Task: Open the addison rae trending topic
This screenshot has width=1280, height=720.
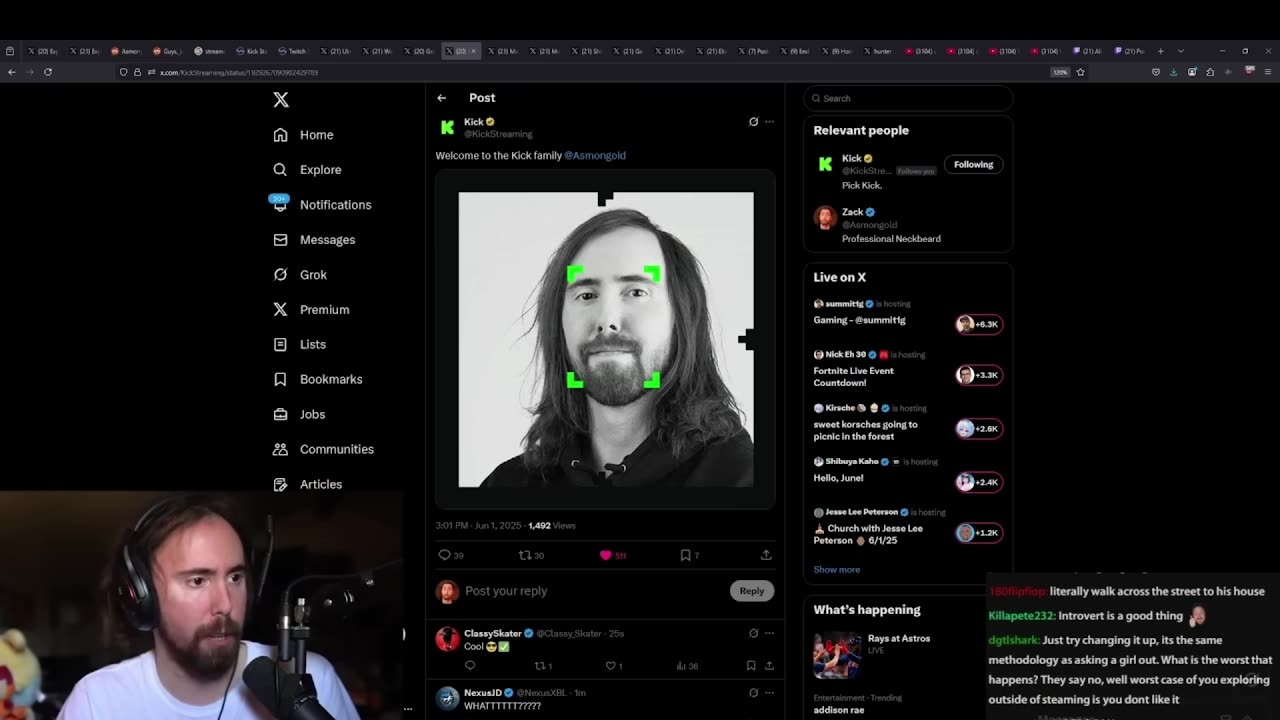Action: (839, 710)
